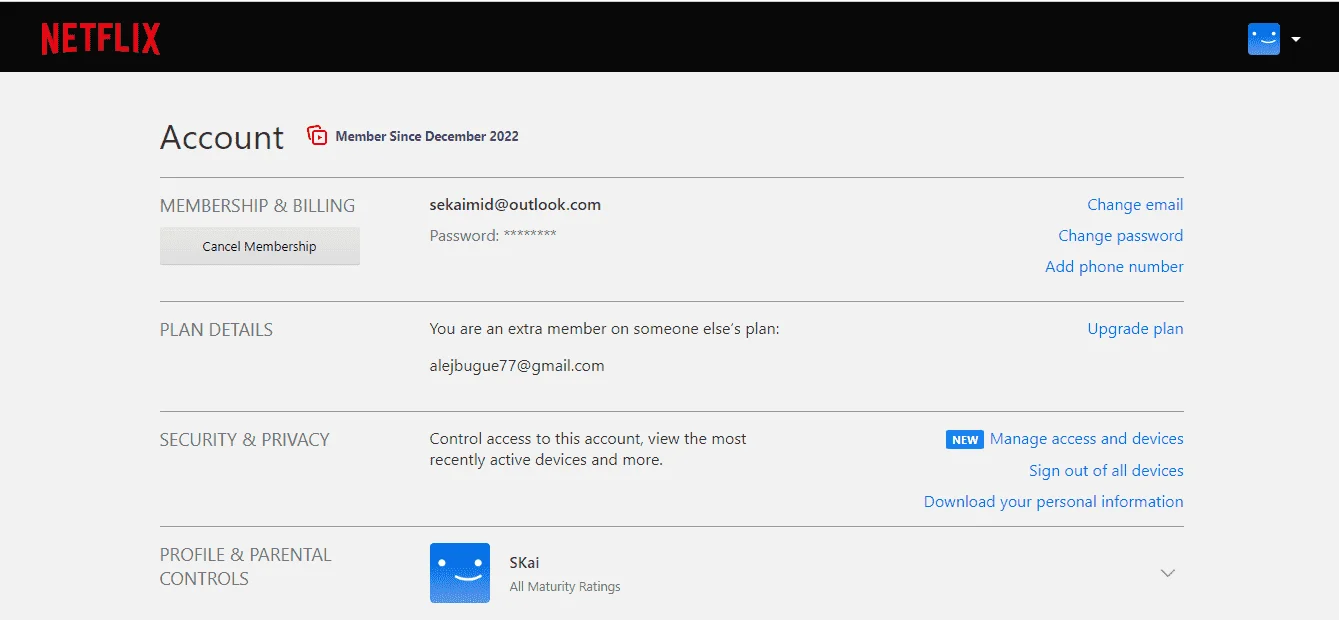
Task: Click the NEW badge beside Manage access
Action: [x=965, y=439]
